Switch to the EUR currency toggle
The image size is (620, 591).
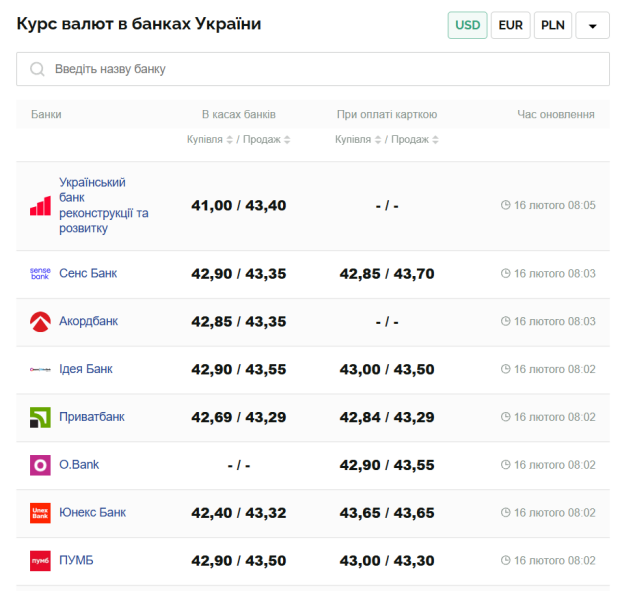click(510, 25)
